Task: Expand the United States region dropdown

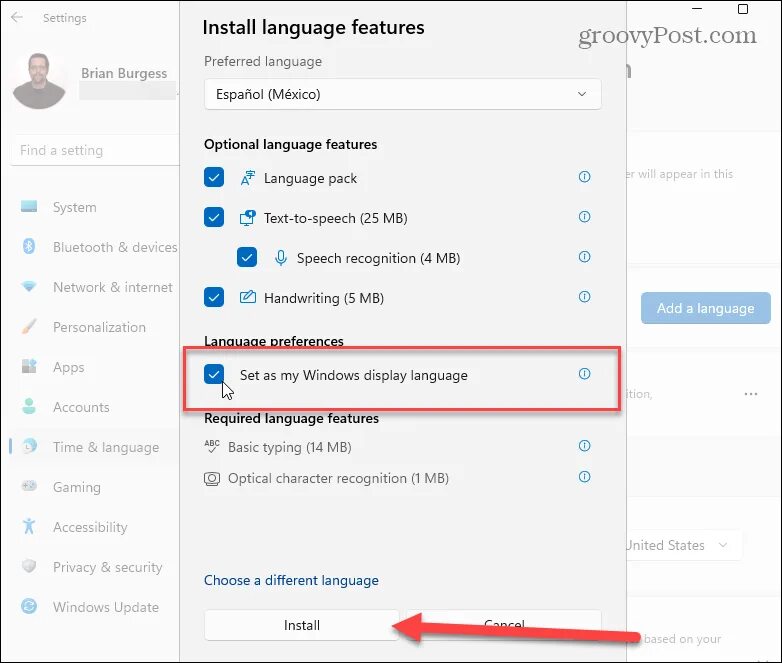Action: click(683, 545)
